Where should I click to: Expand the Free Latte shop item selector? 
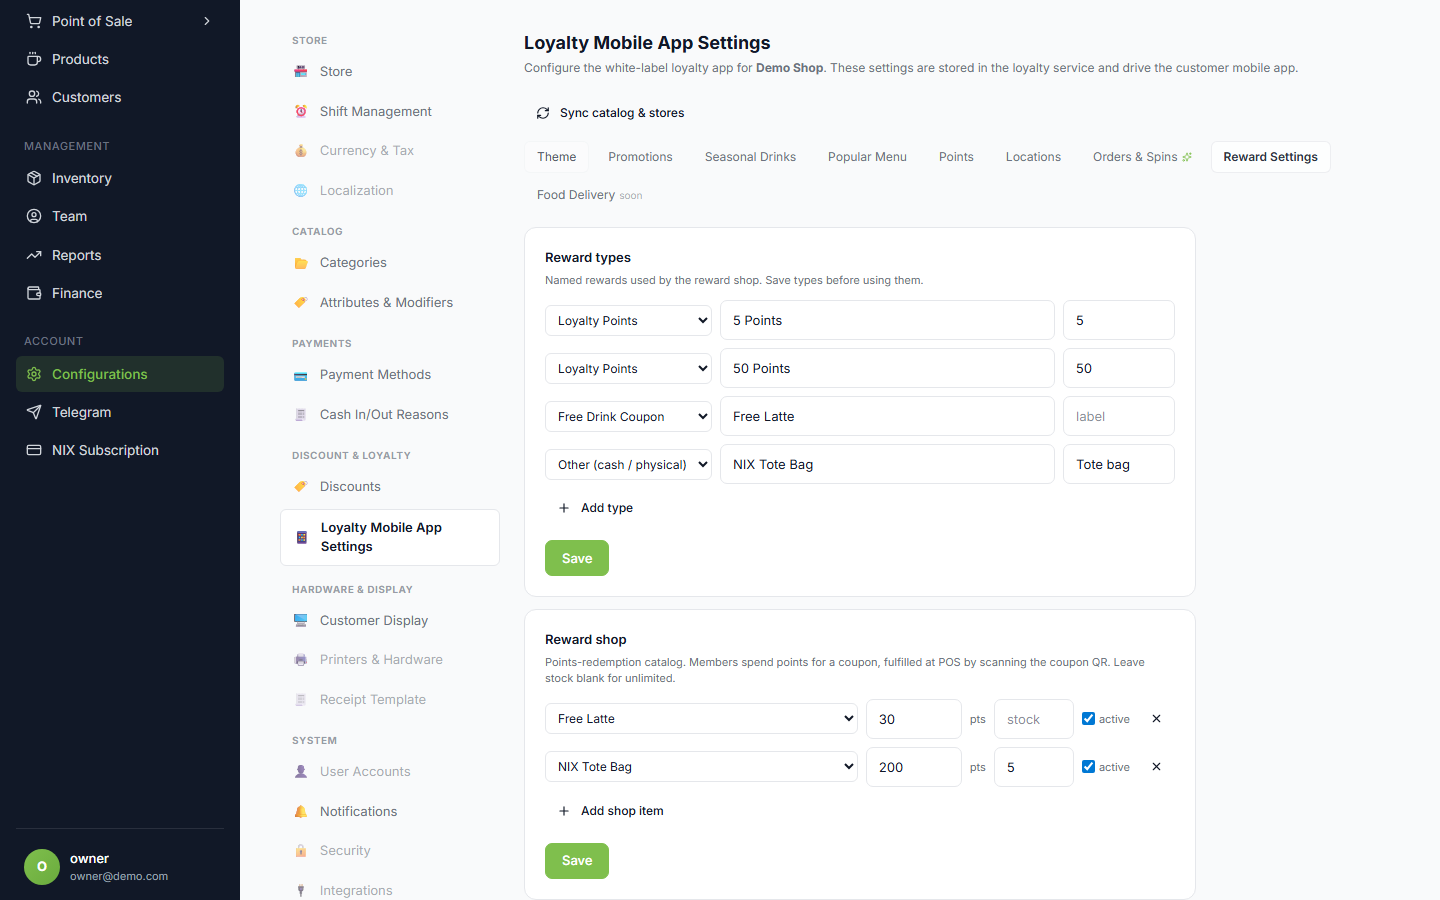(701, 719)
